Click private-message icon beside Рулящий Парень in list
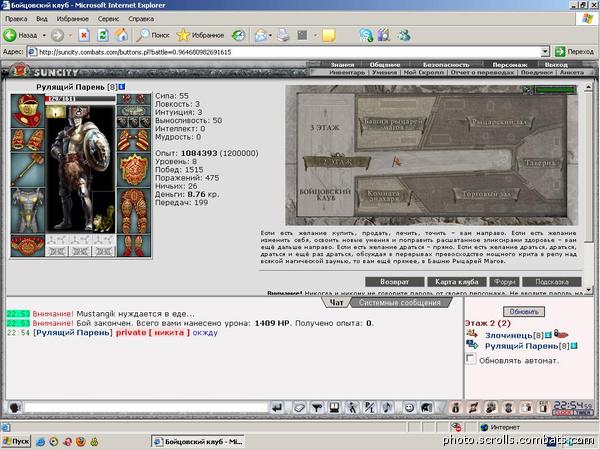The image size is (600, 450). 471,345
